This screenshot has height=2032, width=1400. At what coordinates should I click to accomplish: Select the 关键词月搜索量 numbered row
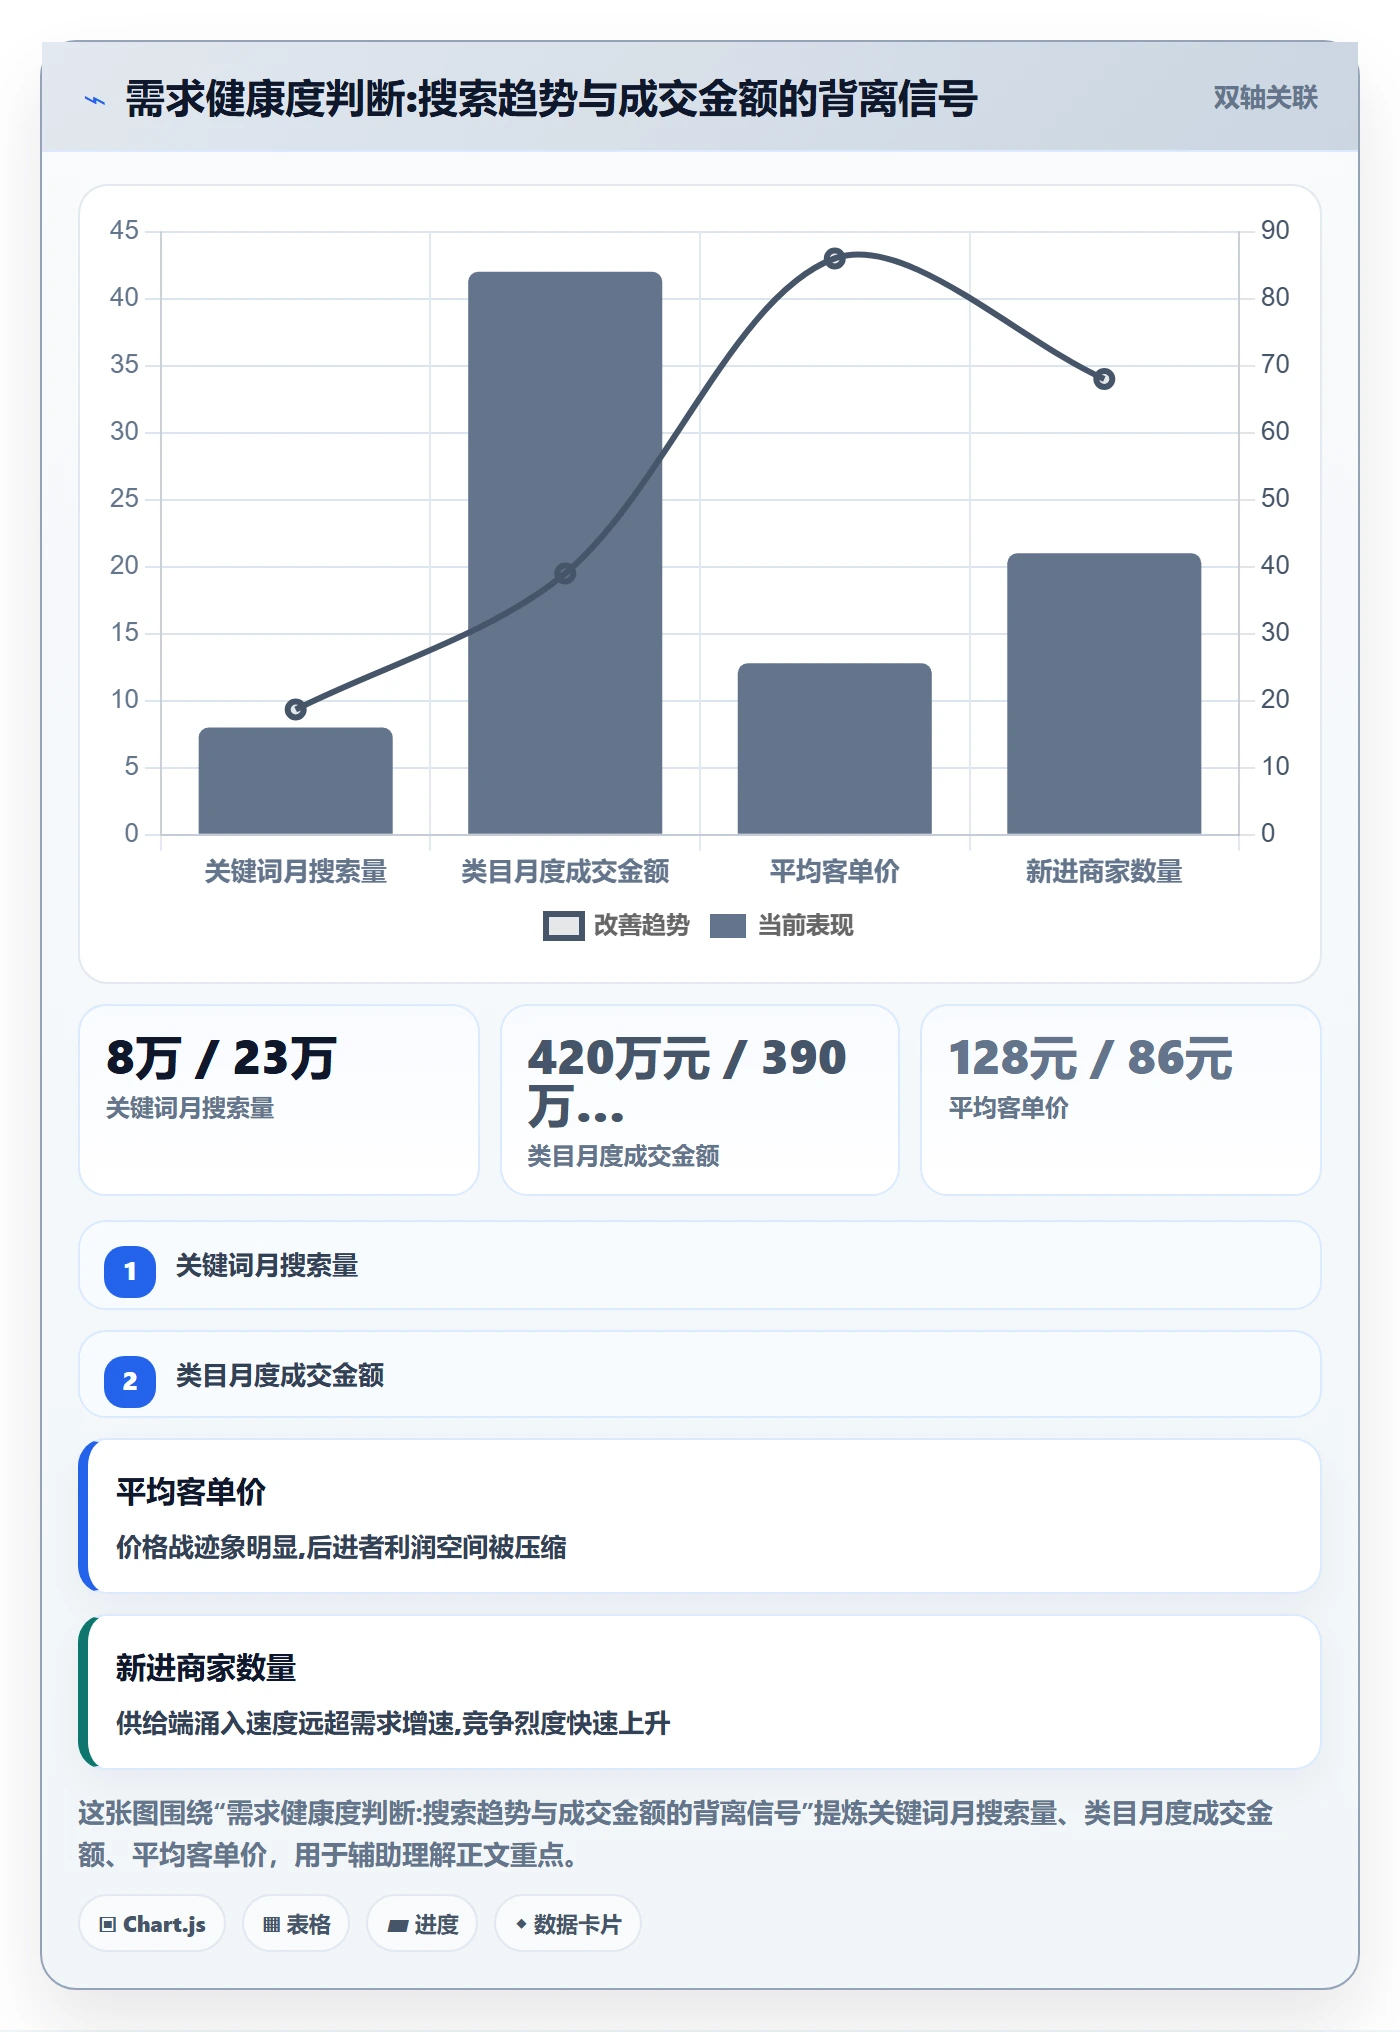point(700,1265)
